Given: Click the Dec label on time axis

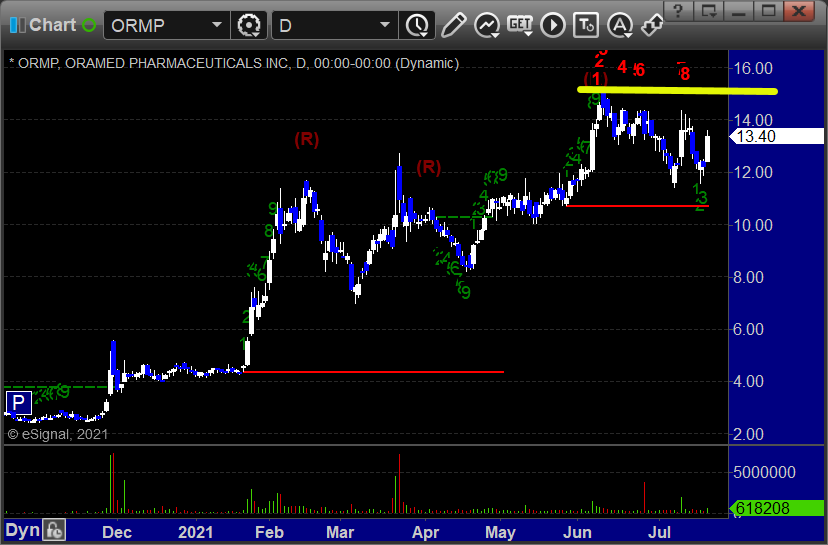Looking at the screenshot, I should click(x=117, y=532).
